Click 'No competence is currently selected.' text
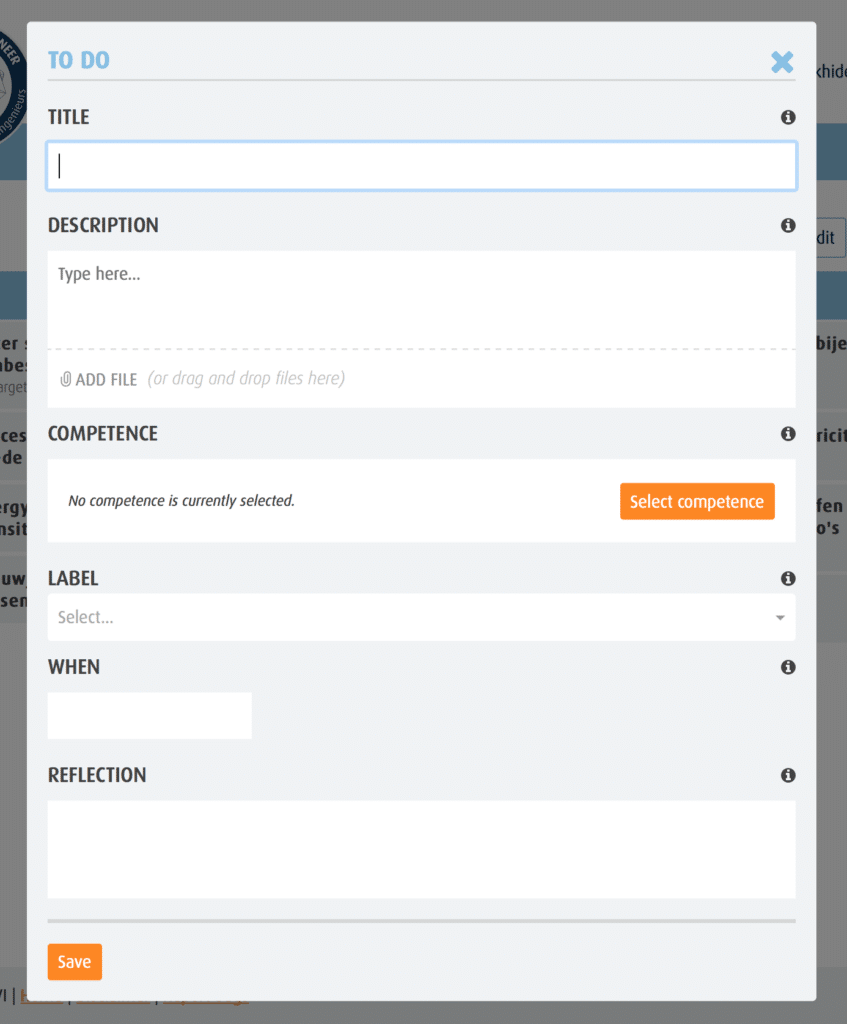Screen dimensions: 847x1024 (x=182, y=501)
